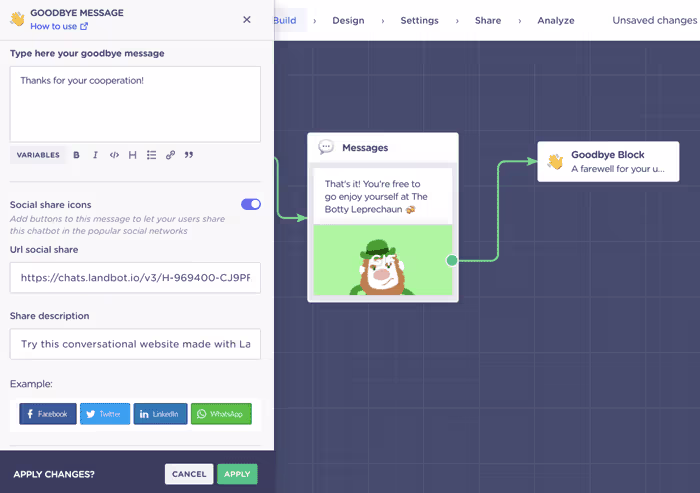
Task: Click the Share description field
Action: tap(135, 344)
